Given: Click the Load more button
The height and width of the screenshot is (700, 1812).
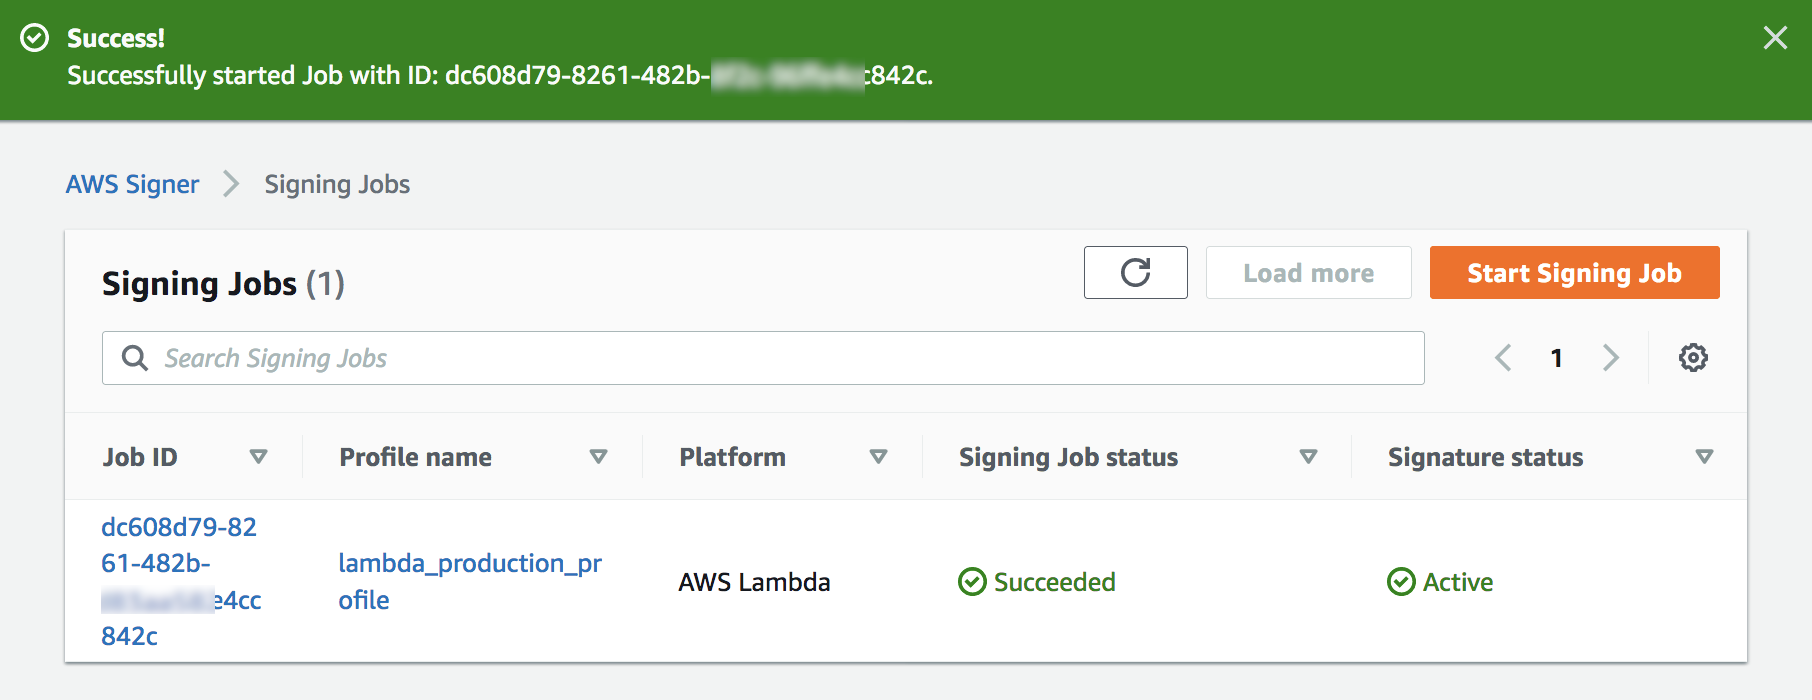Looking at the screenshot, I should [x=1308, y=273].
